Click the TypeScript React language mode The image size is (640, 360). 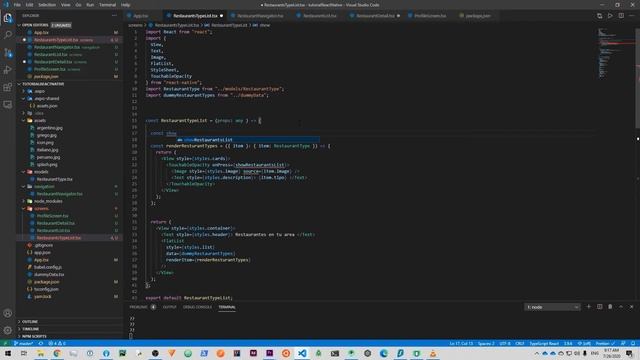tap(544, 343)
